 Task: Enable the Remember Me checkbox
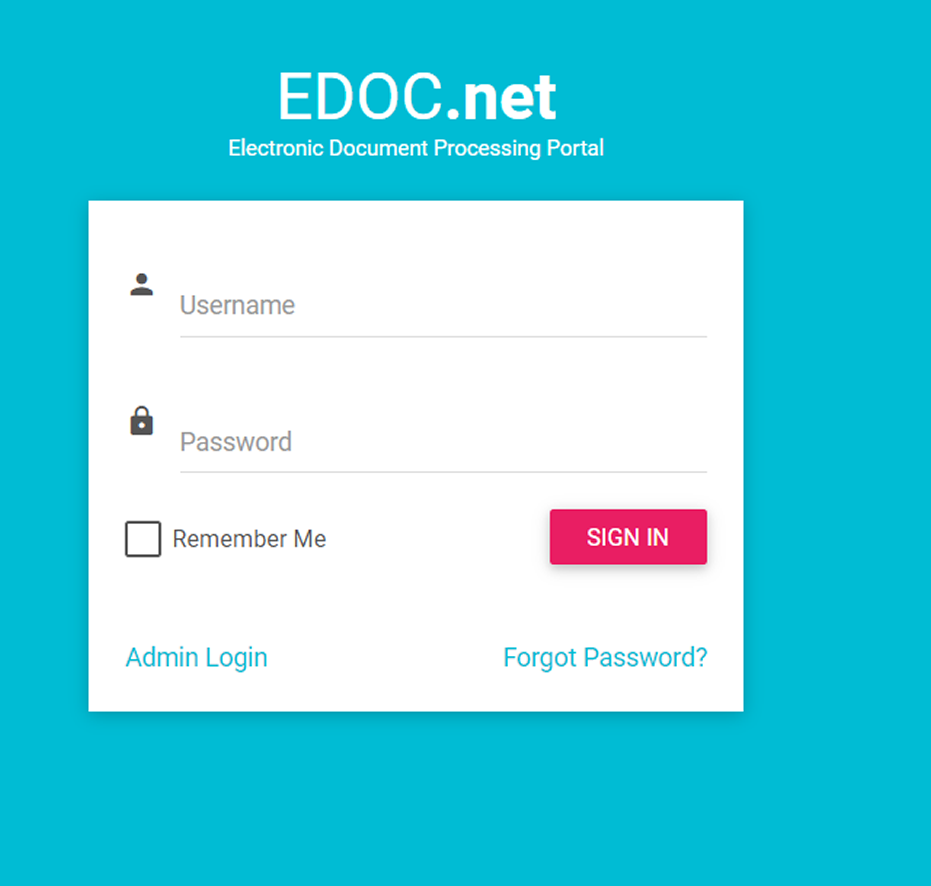pos(143,539)
